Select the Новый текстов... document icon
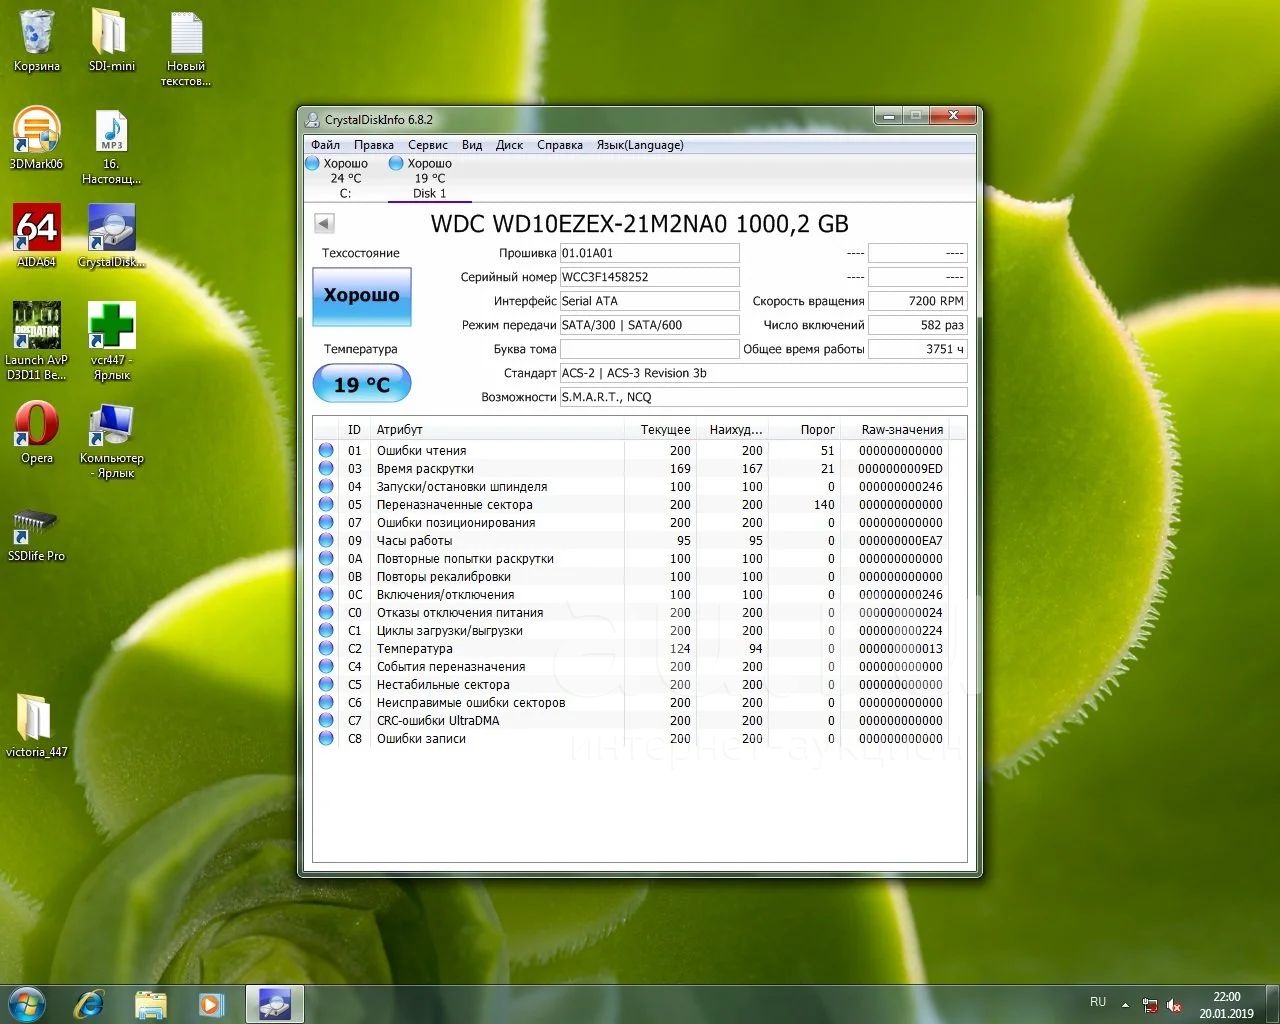1280x1024 pixels. (x=186, y=48)
